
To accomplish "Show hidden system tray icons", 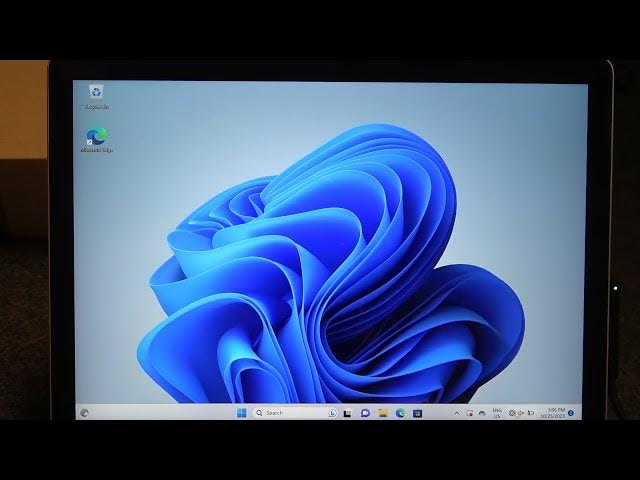I will [x=457, y=413].
